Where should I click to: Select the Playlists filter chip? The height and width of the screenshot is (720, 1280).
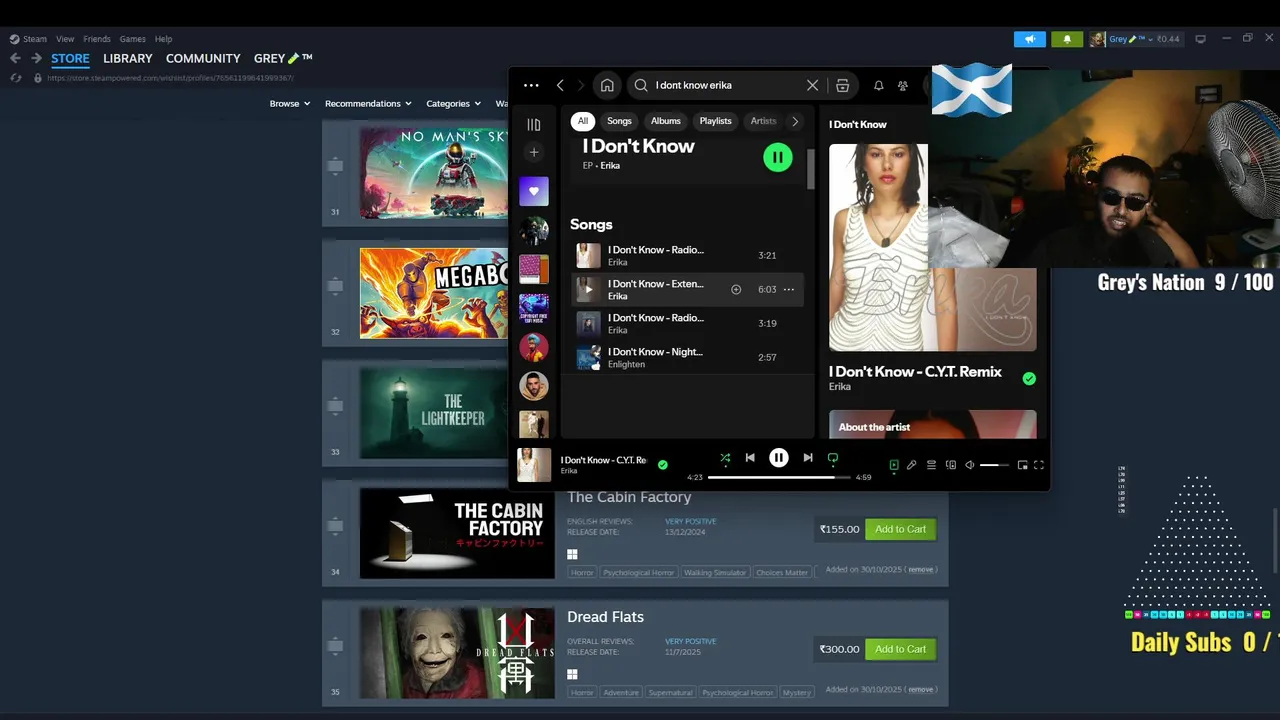[716, 121]
